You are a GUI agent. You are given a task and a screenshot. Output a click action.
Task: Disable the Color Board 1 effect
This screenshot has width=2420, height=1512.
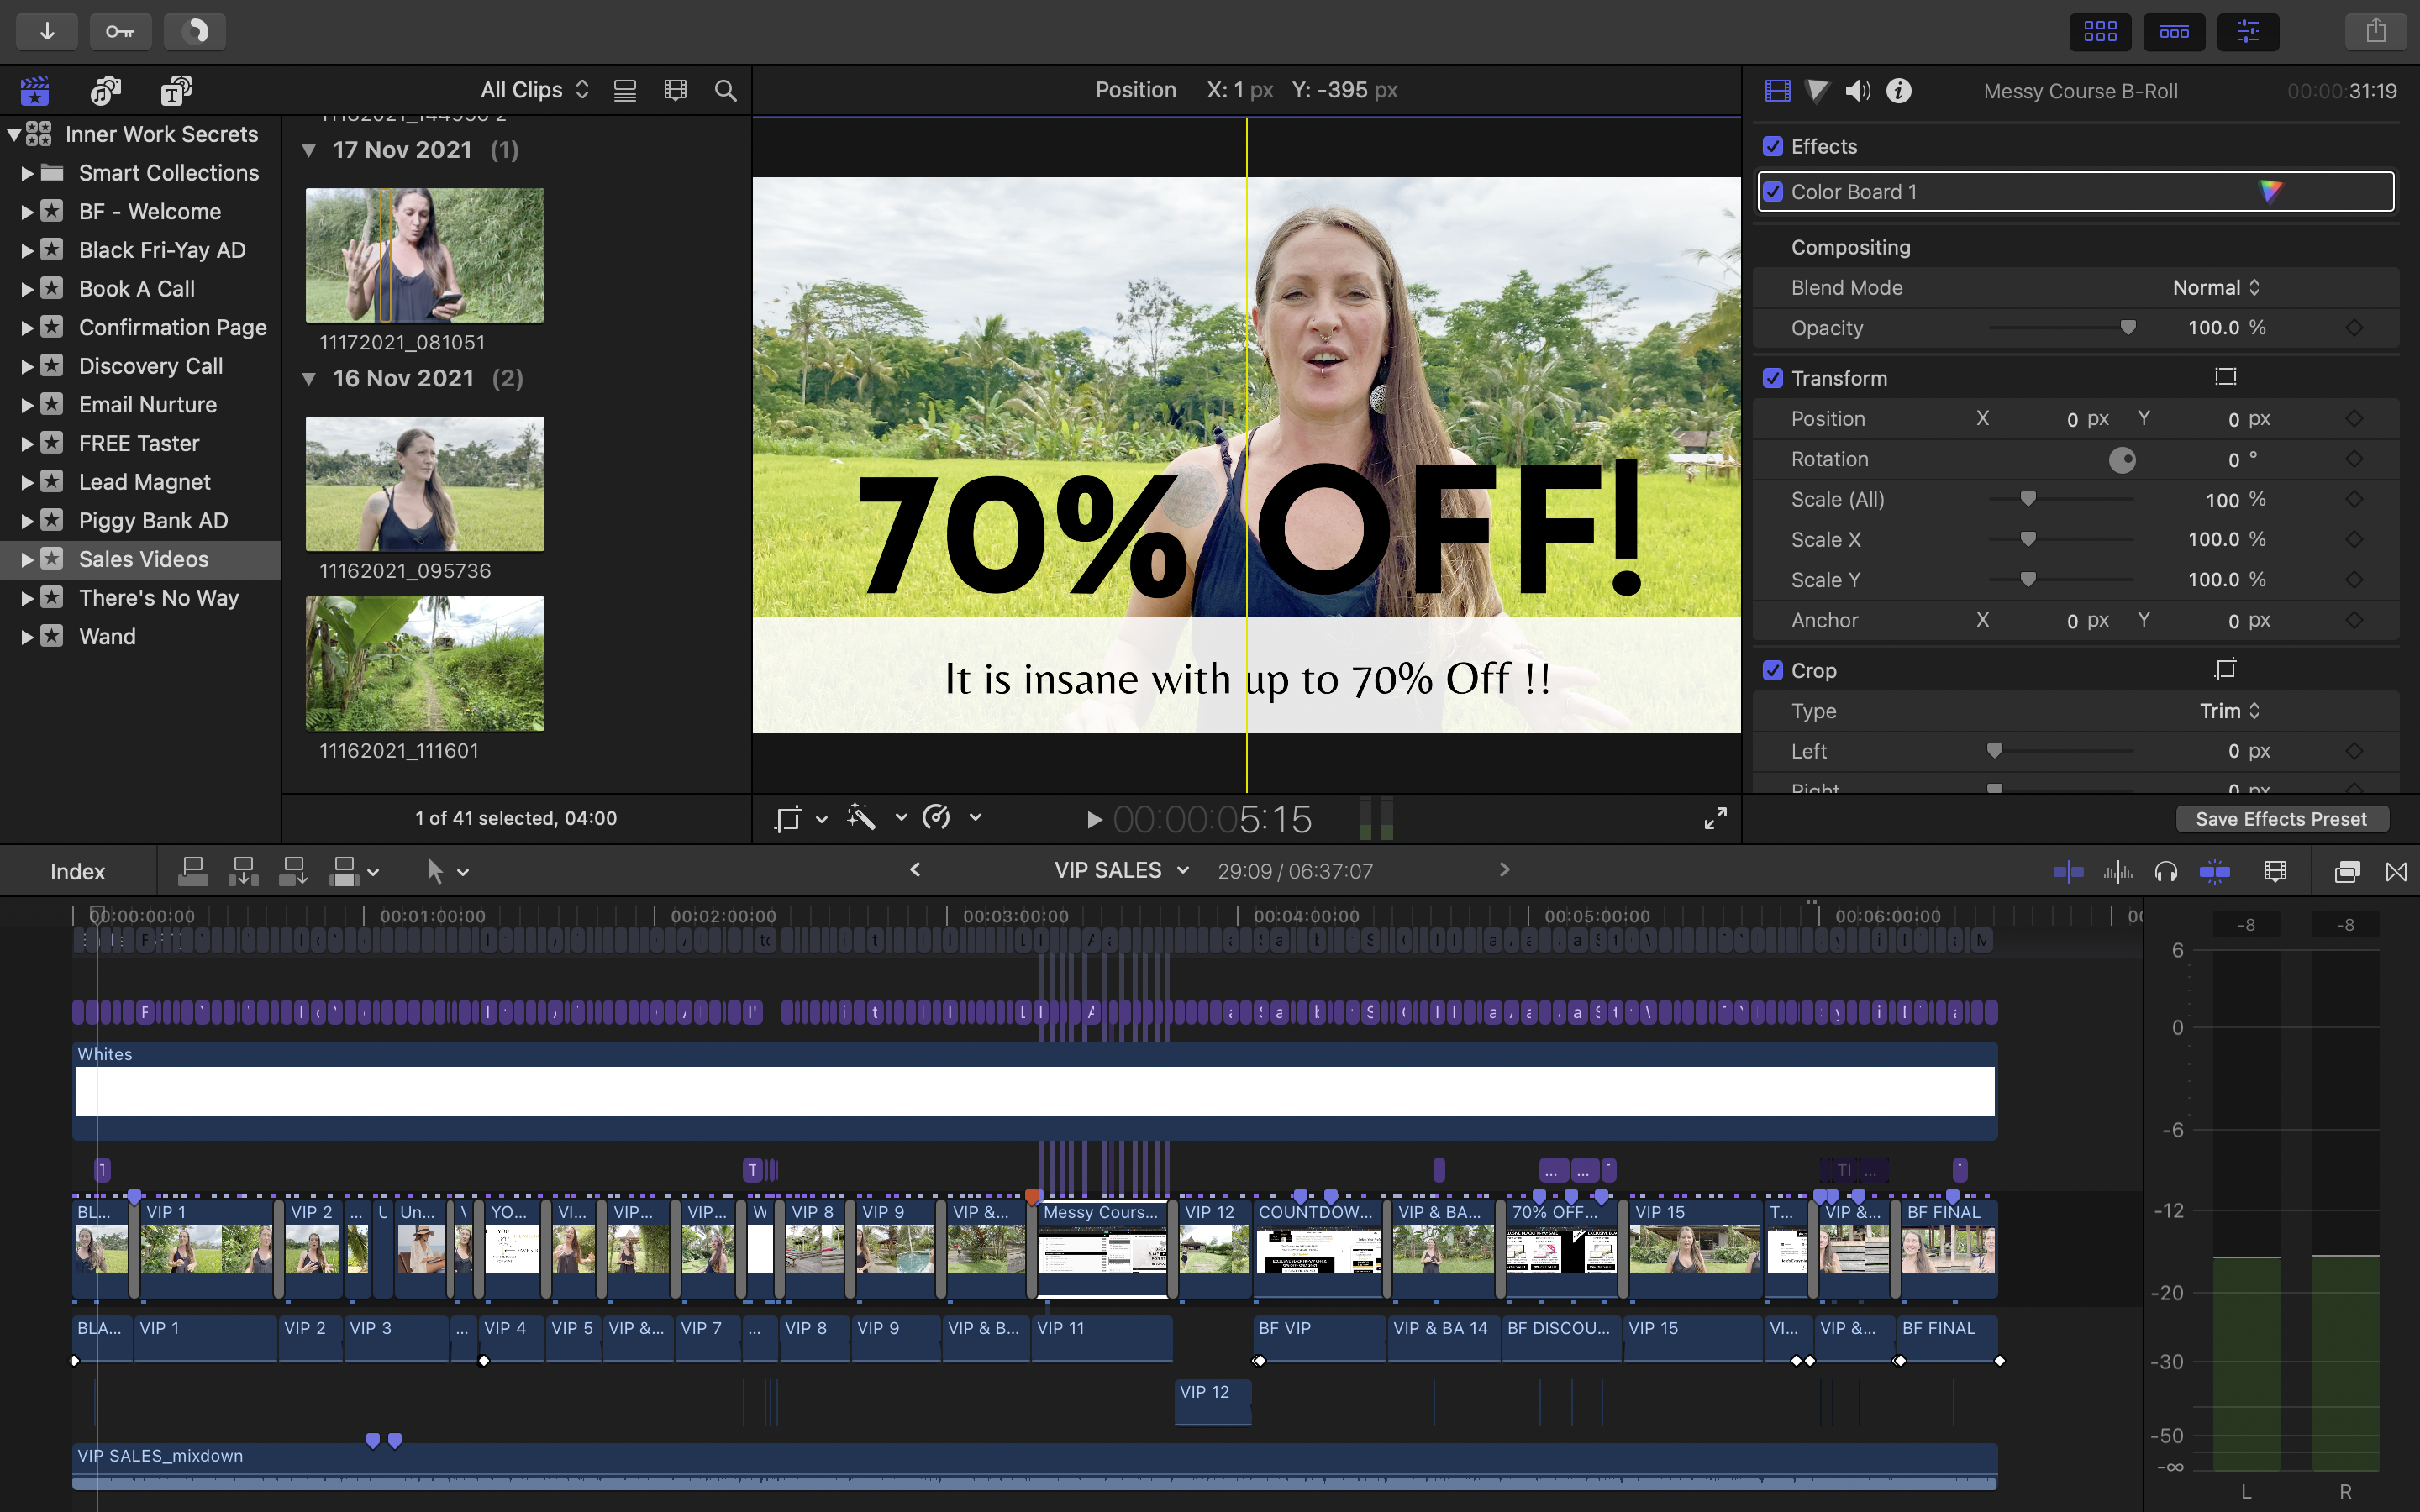[x=1773, y=192]
